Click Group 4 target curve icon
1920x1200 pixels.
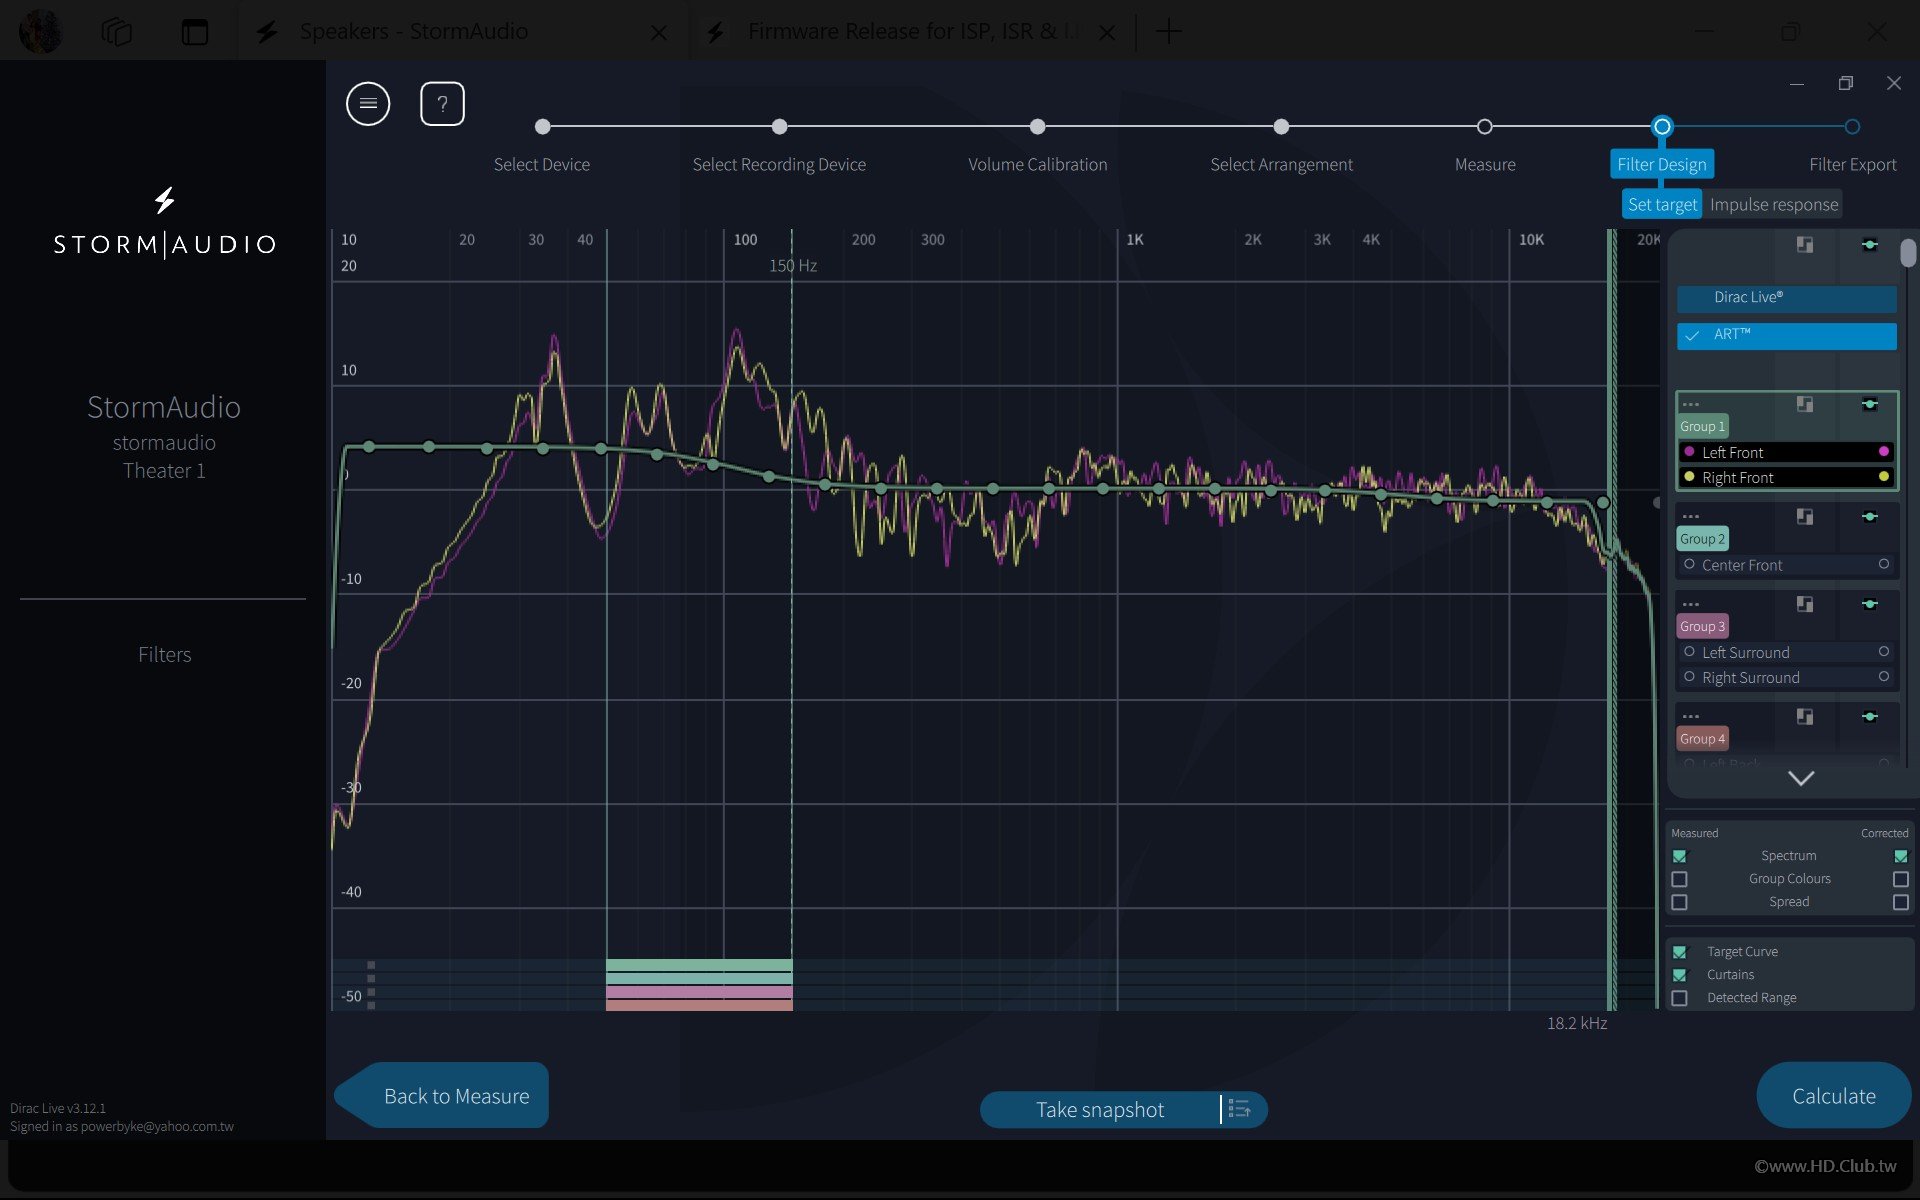tap(1869, 716)
